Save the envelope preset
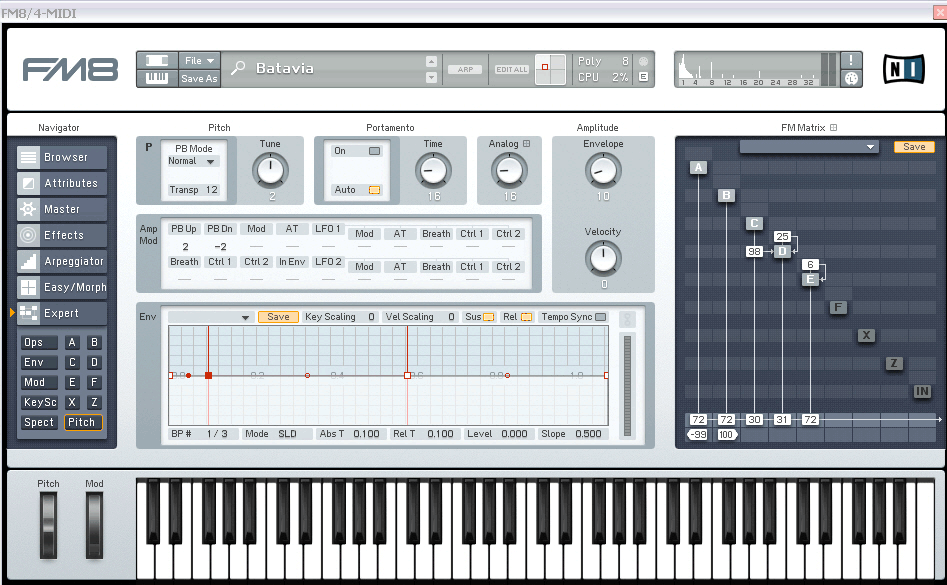 [278, 317]
